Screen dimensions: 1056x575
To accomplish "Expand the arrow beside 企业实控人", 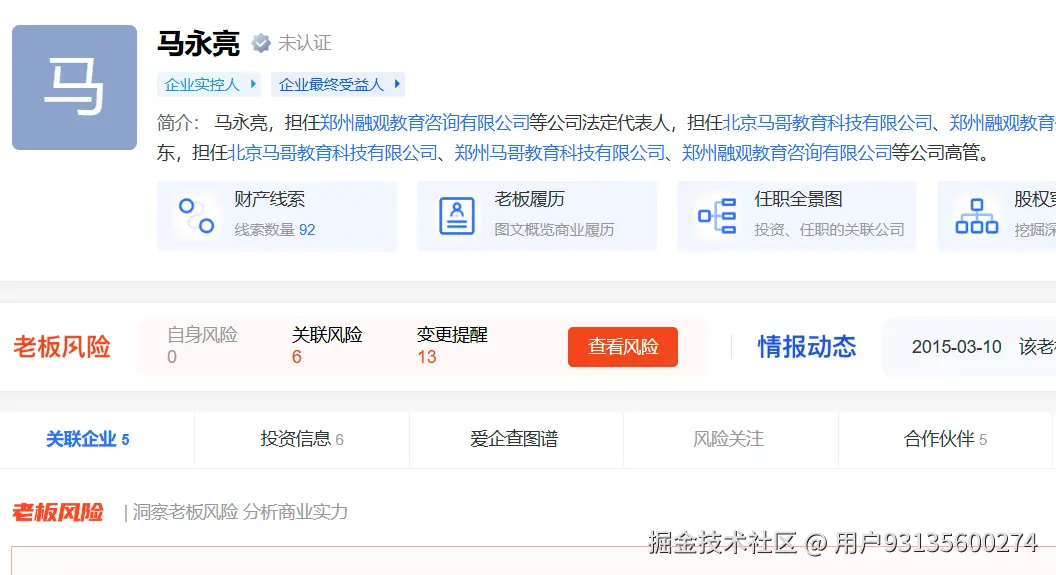I will tap(253, 84).
